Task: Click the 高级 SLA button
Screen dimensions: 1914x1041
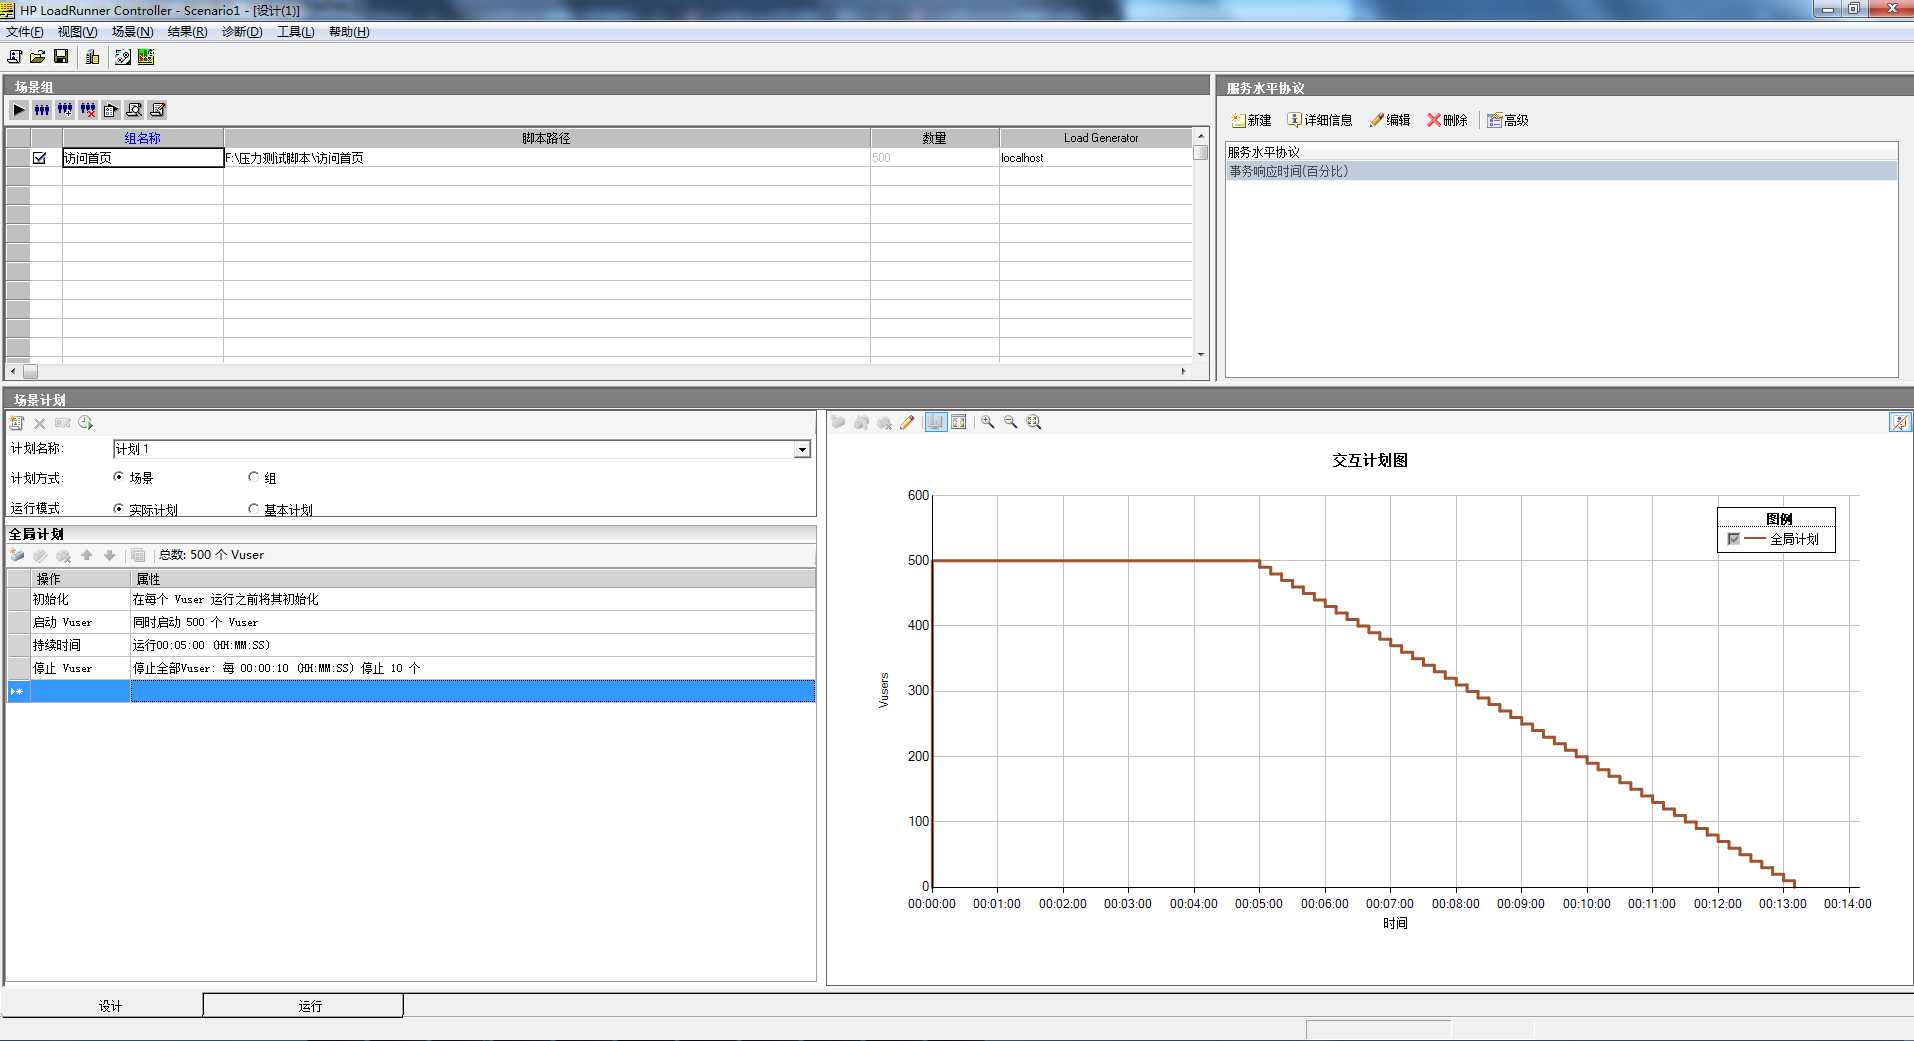Action: 1508,120
